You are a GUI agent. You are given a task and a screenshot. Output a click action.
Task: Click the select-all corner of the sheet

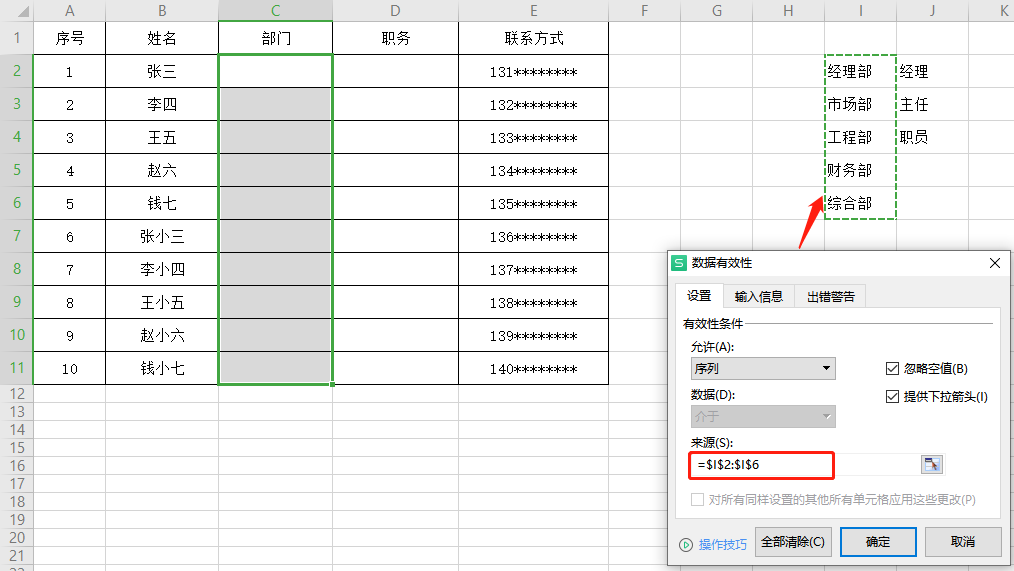coord(16,10)
